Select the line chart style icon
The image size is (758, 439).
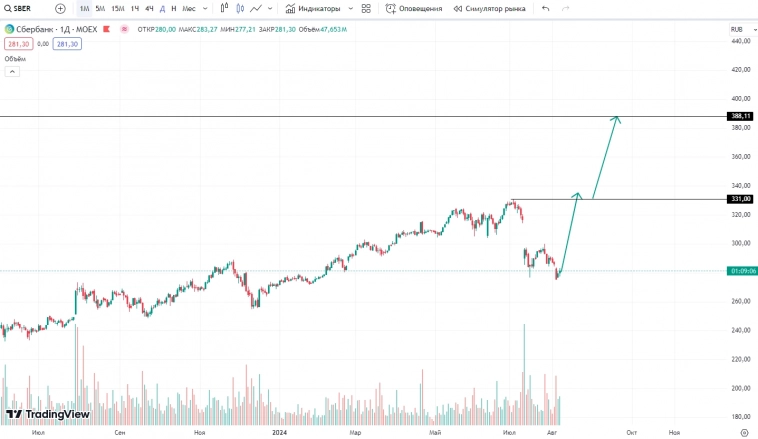click(257, 8)
